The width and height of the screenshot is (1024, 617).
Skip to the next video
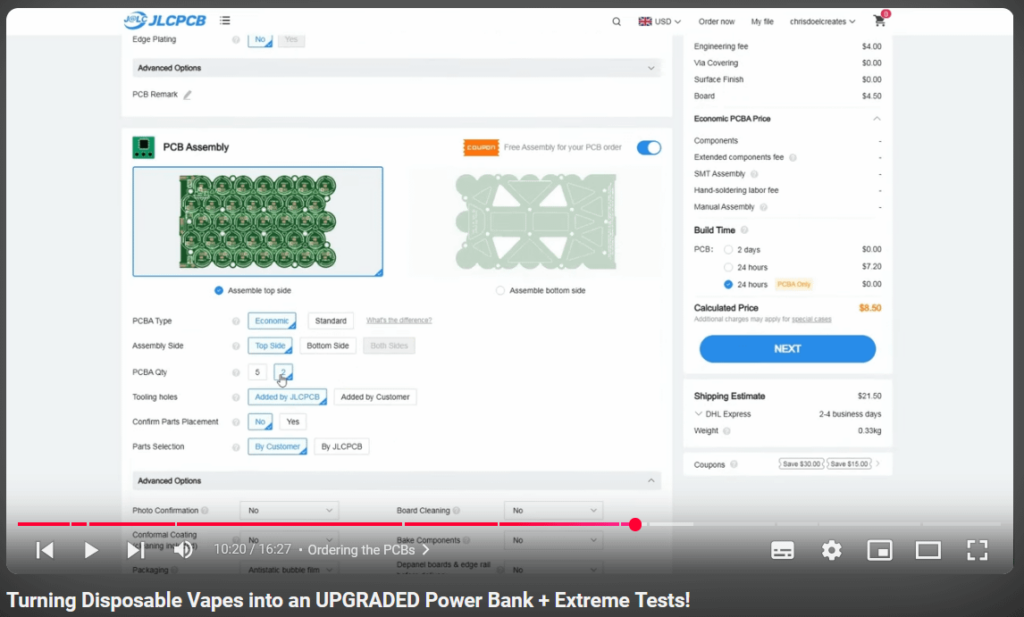click(x=135, y=550)
